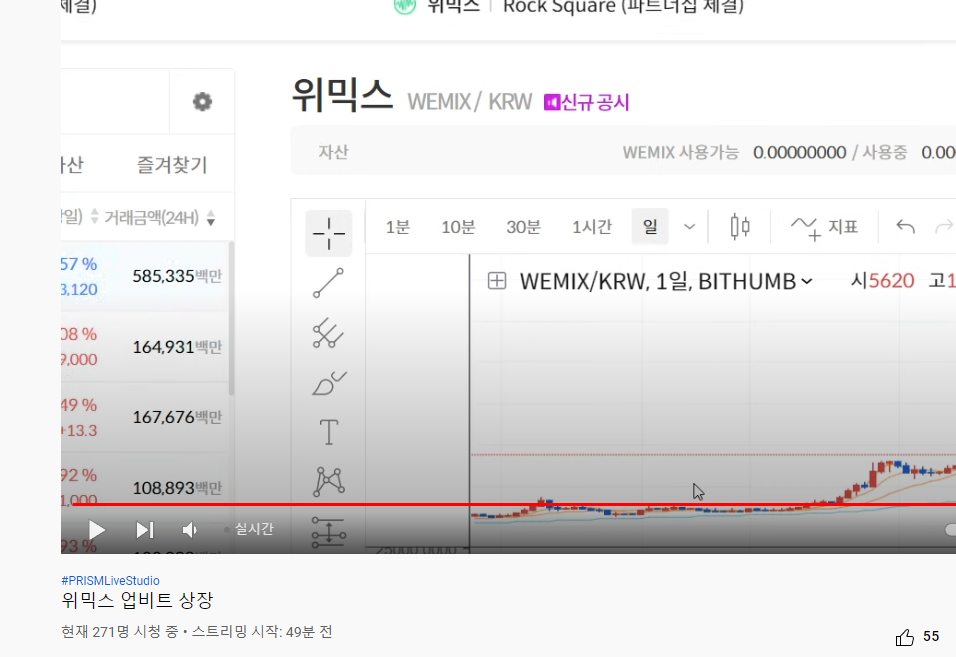Viewport: 956px width, 657px height.
Task: Set chart interval to 일
Action: click(x=650, y=227)
